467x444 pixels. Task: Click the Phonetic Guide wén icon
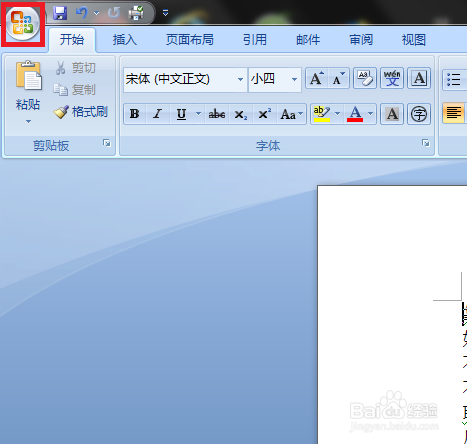pos(392,79)
